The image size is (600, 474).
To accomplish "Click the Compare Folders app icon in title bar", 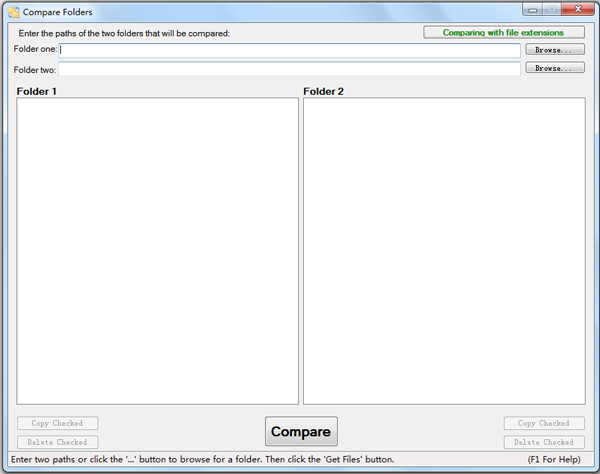I will pyautogui.click(x=14, y=12).
